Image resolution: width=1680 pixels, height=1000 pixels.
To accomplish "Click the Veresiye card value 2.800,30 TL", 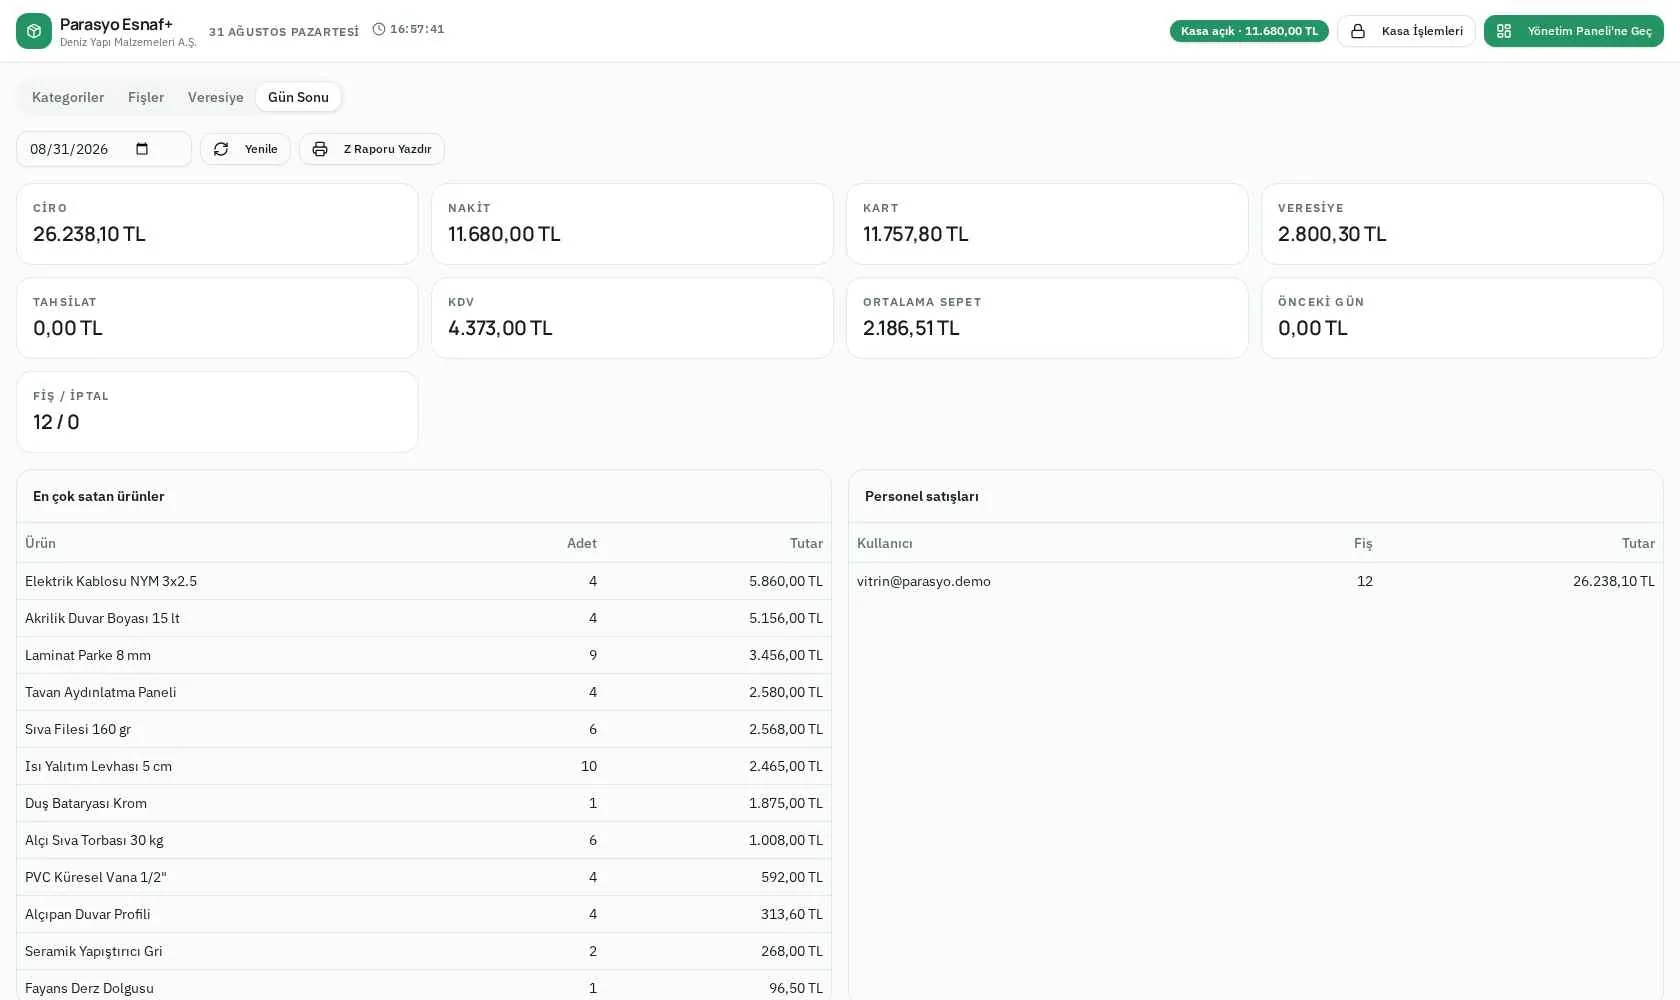I will (1332, 234).
